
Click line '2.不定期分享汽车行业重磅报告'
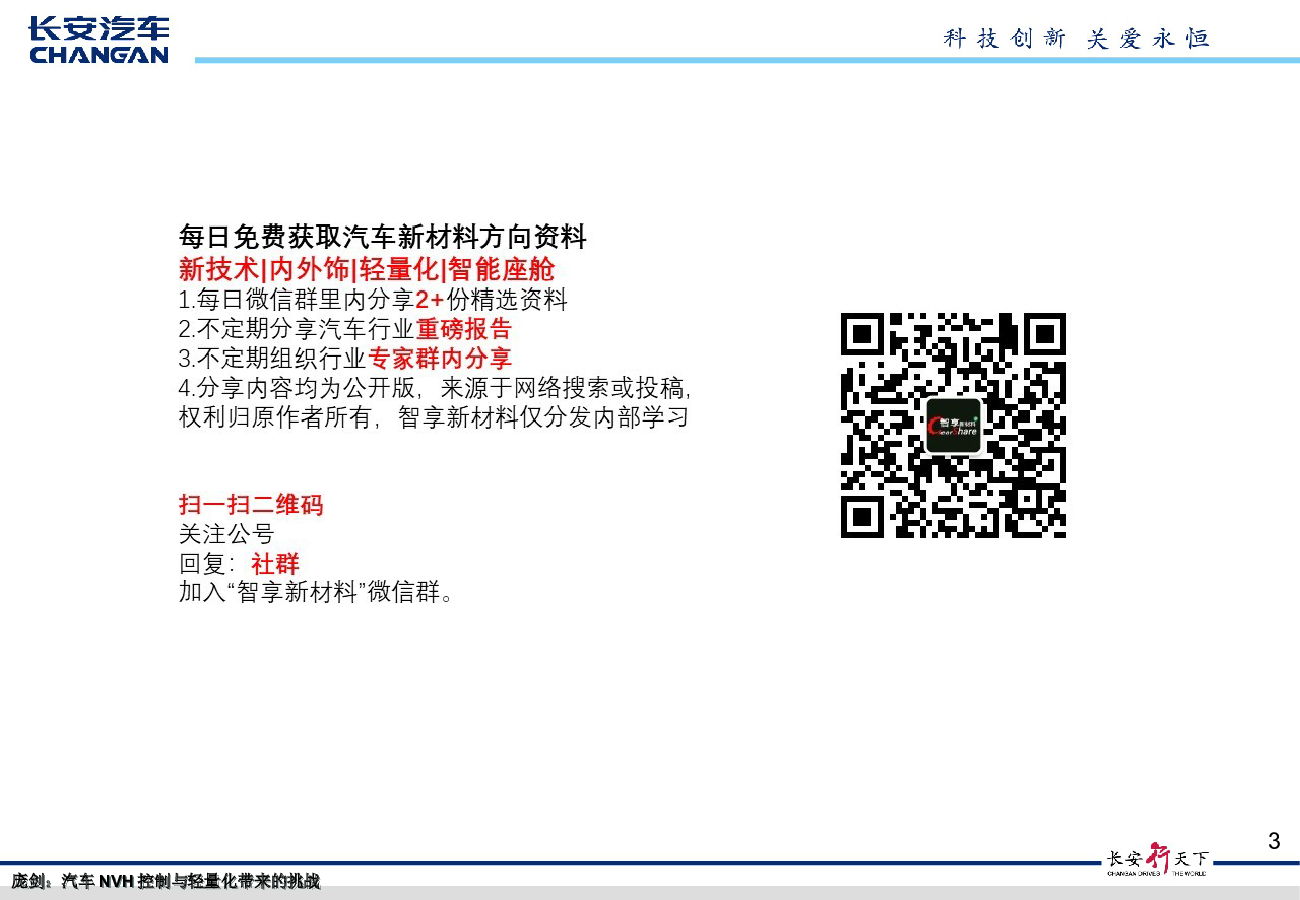click(x=345, y=328)
